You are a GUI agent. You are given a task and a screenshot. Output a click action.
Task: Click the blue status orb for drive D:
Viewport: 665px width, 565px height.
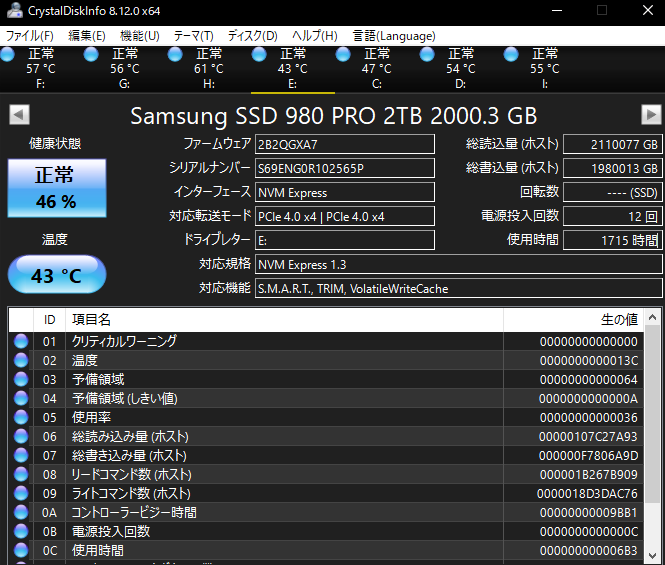427,54
